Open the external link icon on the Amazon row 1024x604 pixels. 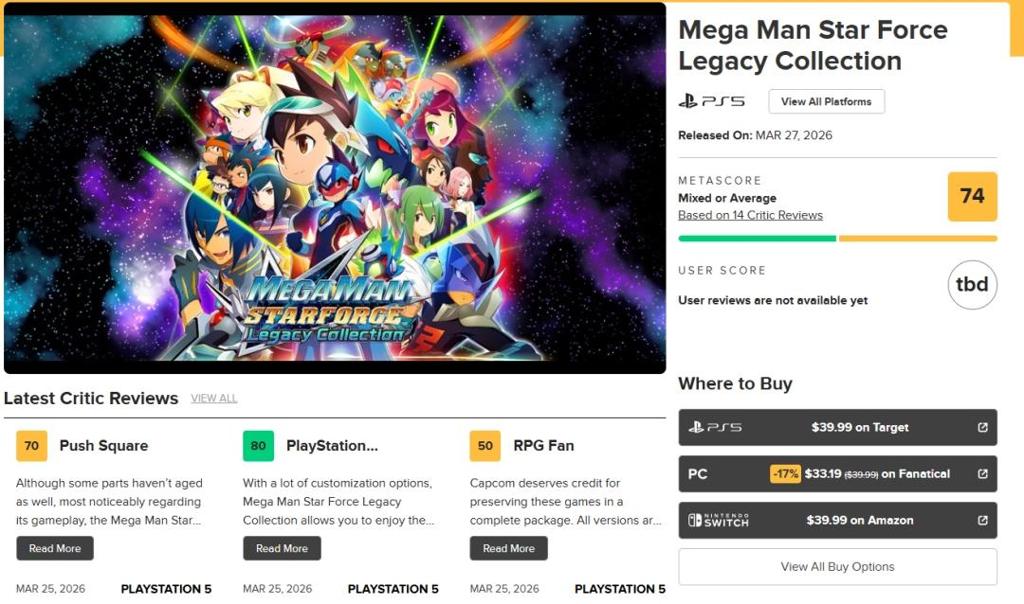click(981, 519)
